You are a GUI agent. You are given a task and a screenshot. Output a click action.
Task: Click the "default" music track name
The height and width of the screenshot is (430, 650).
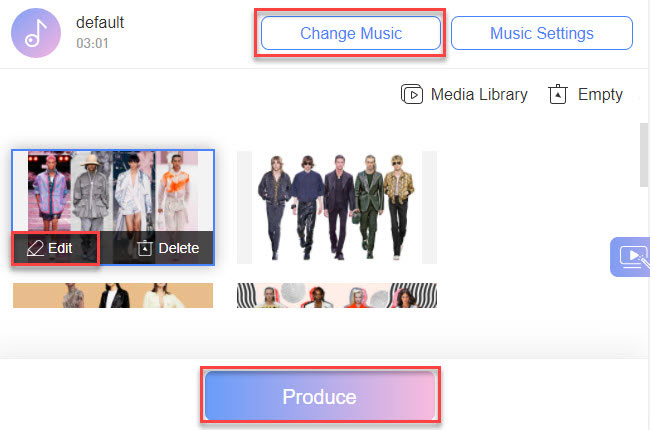click(100, 23)
